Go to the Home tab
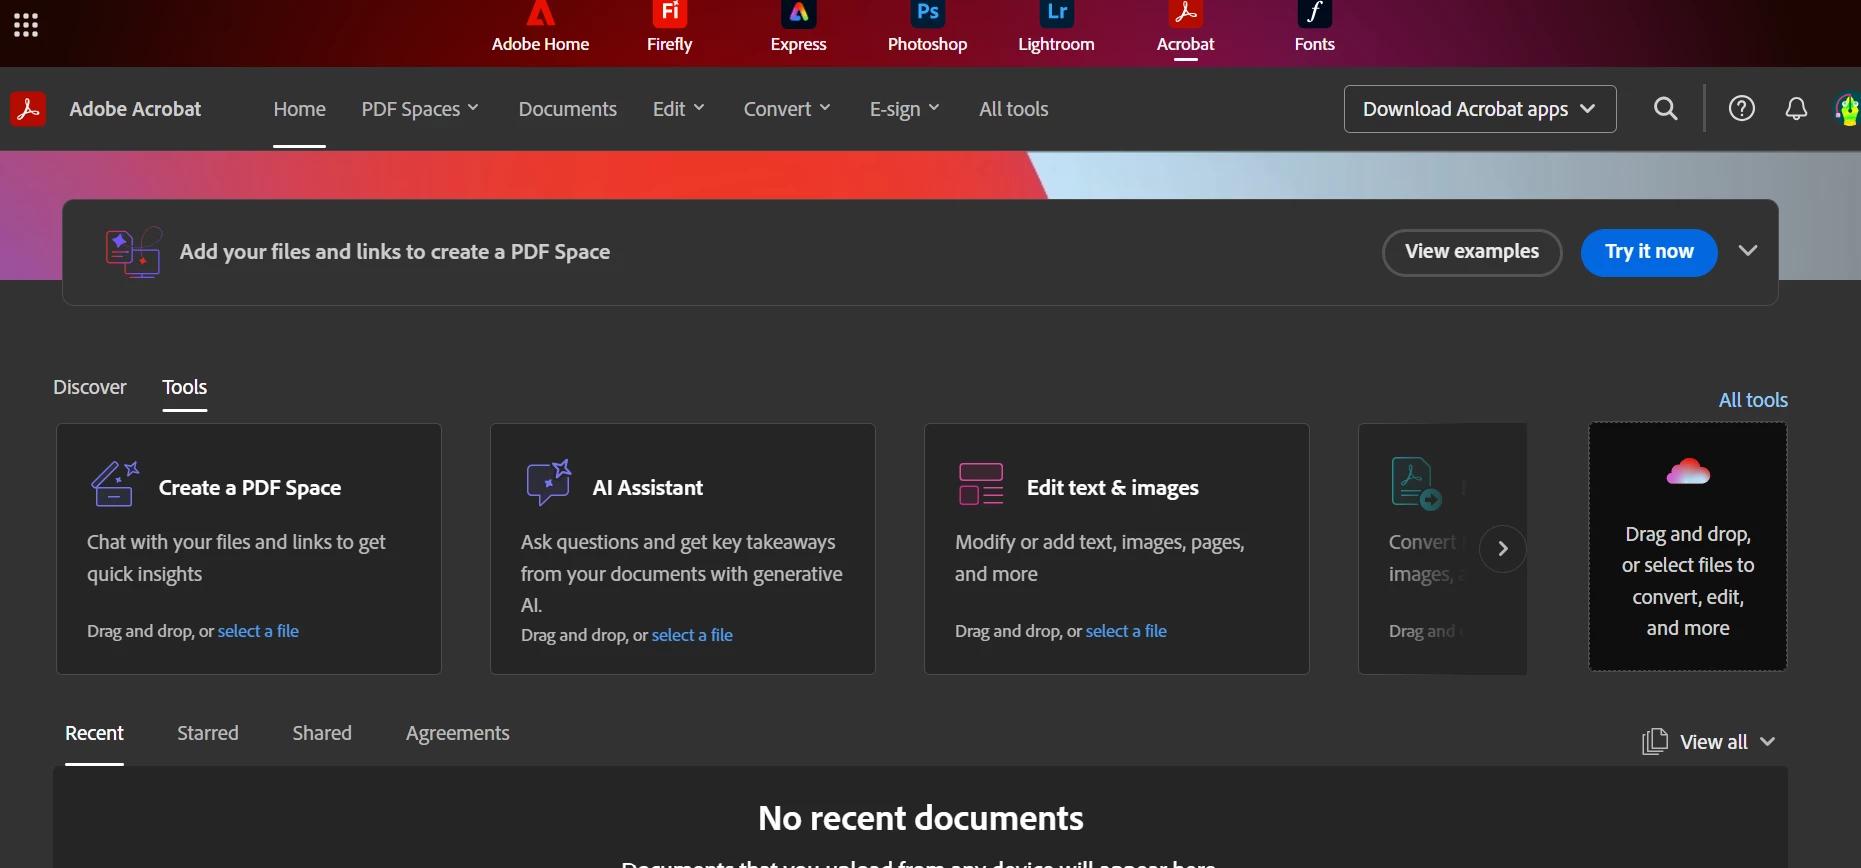This screenshot has height=868, width=1861. click(x=299, y=109)
